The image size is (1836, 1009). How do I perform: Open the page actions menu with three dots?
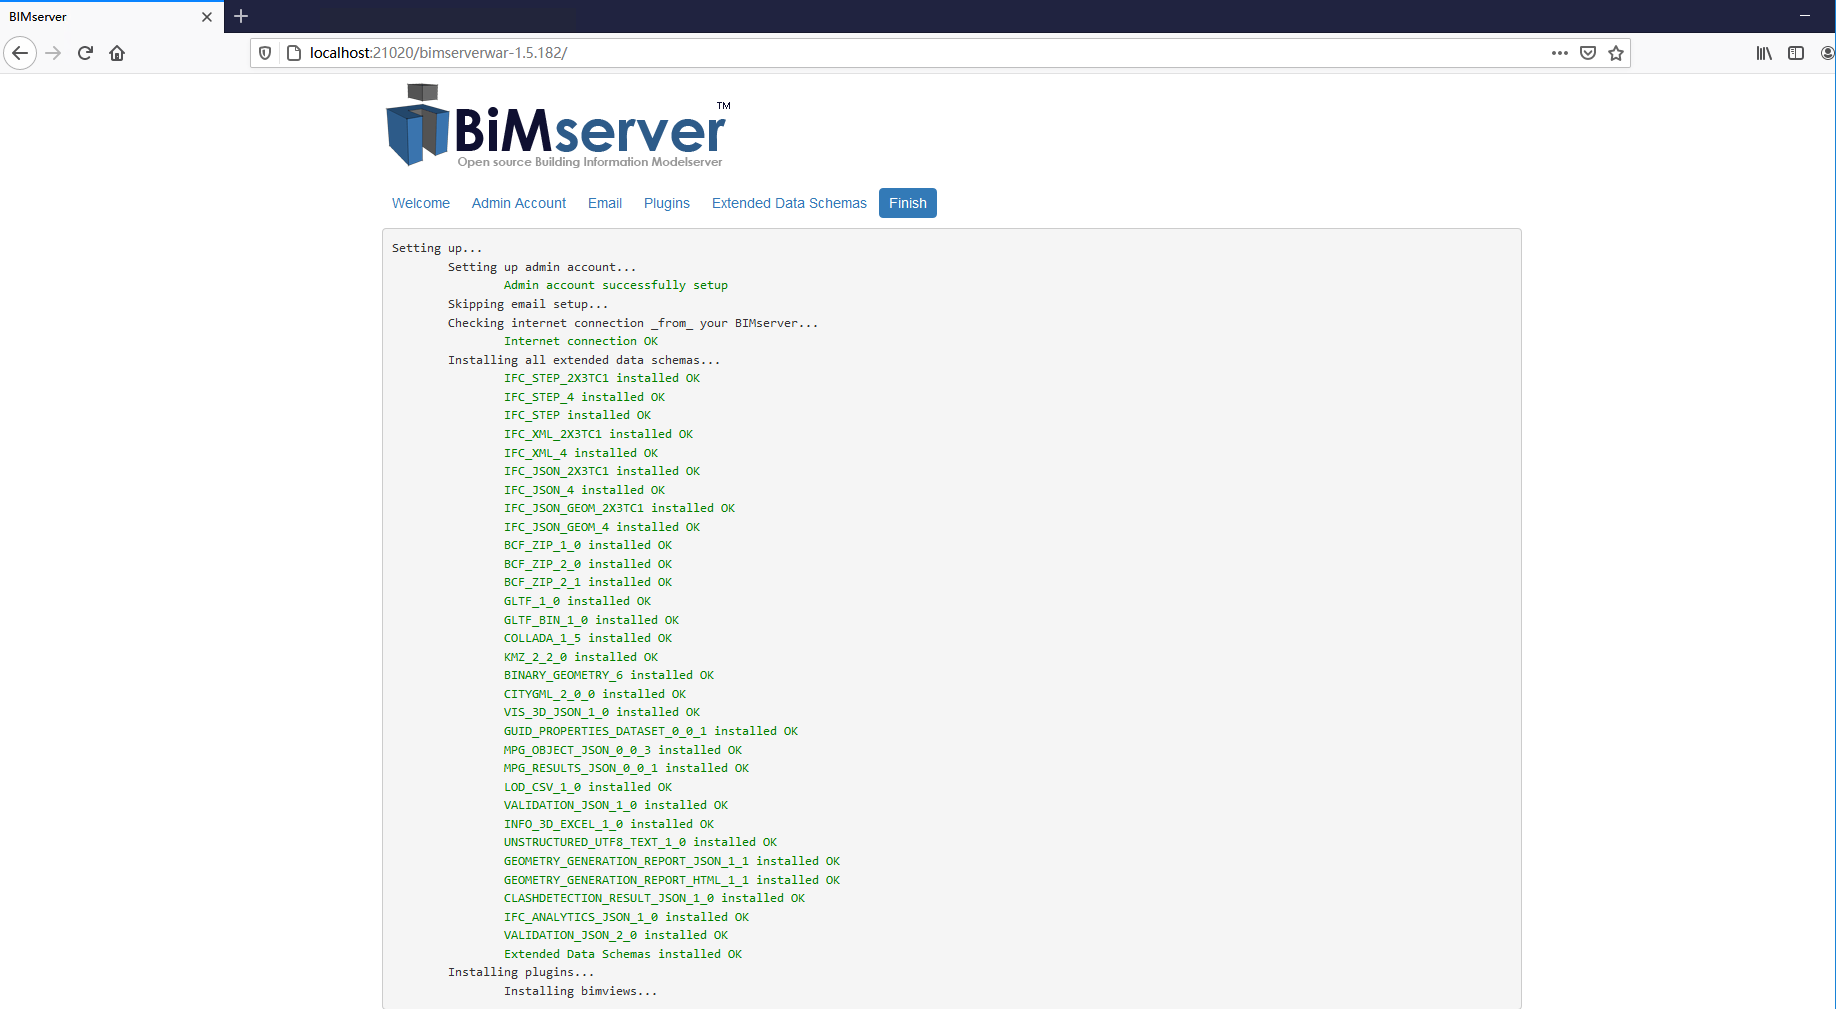coord(1558,52)
